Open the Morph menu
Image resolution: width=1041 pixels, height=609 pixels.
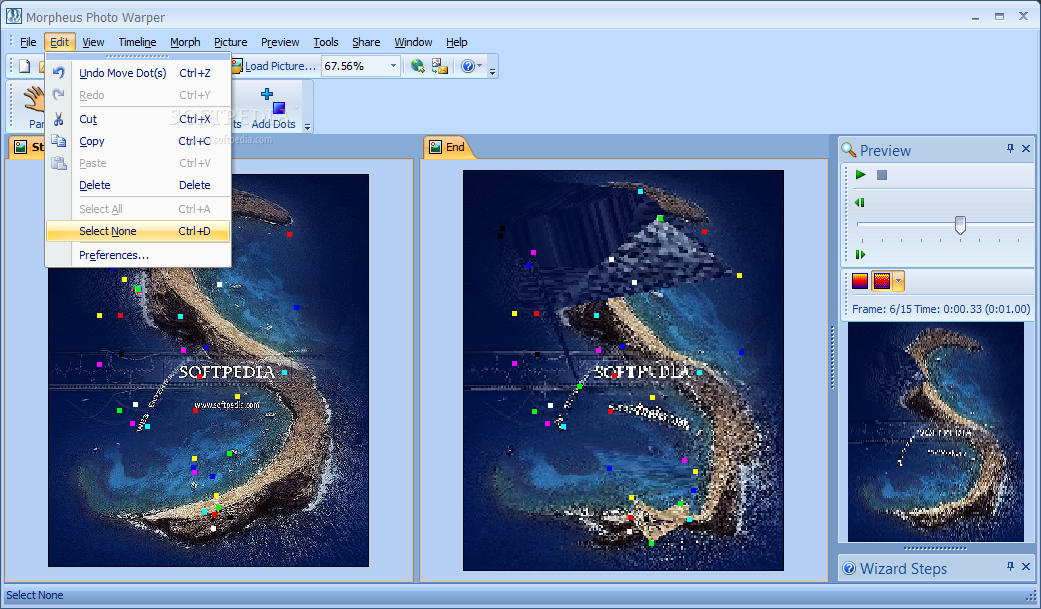click(x=185, y=42)
